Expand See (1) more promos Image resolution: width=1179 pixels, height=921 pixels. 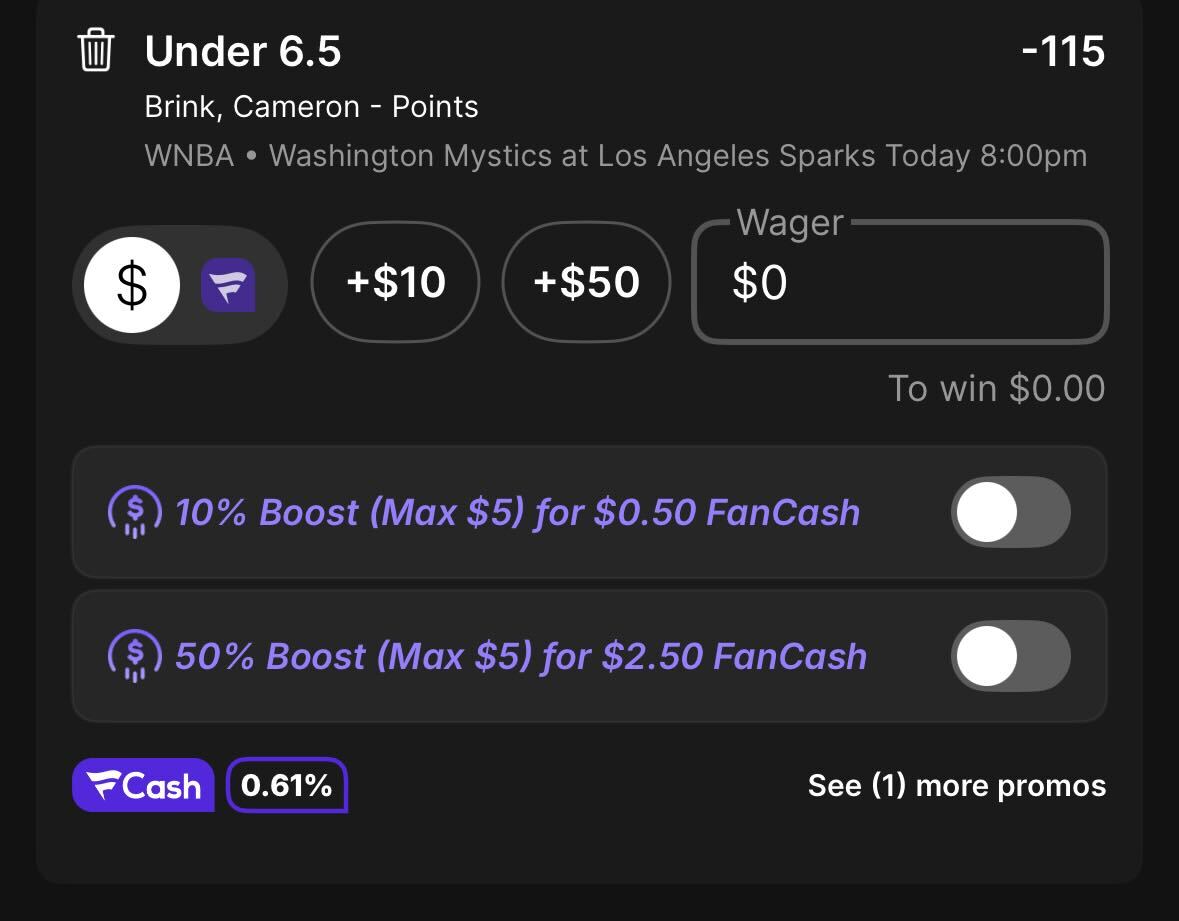pos(956,786)
